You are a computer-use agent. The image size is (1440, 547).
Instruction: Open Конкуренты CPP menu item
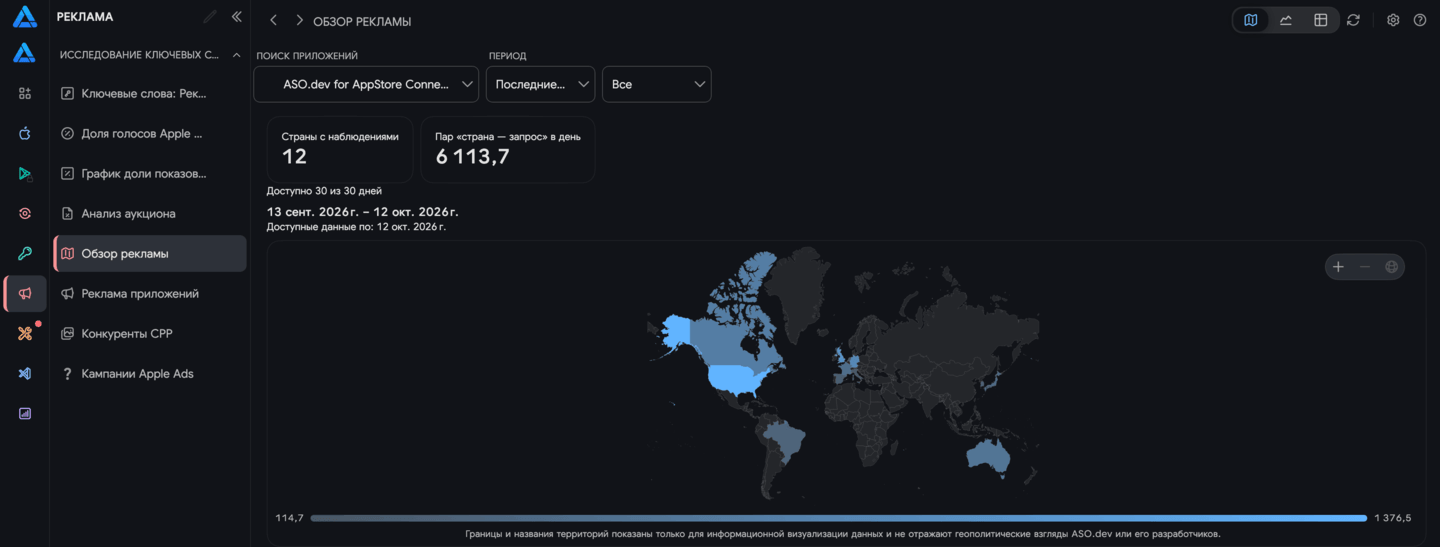pyautogui.click(x=149, y=333)
